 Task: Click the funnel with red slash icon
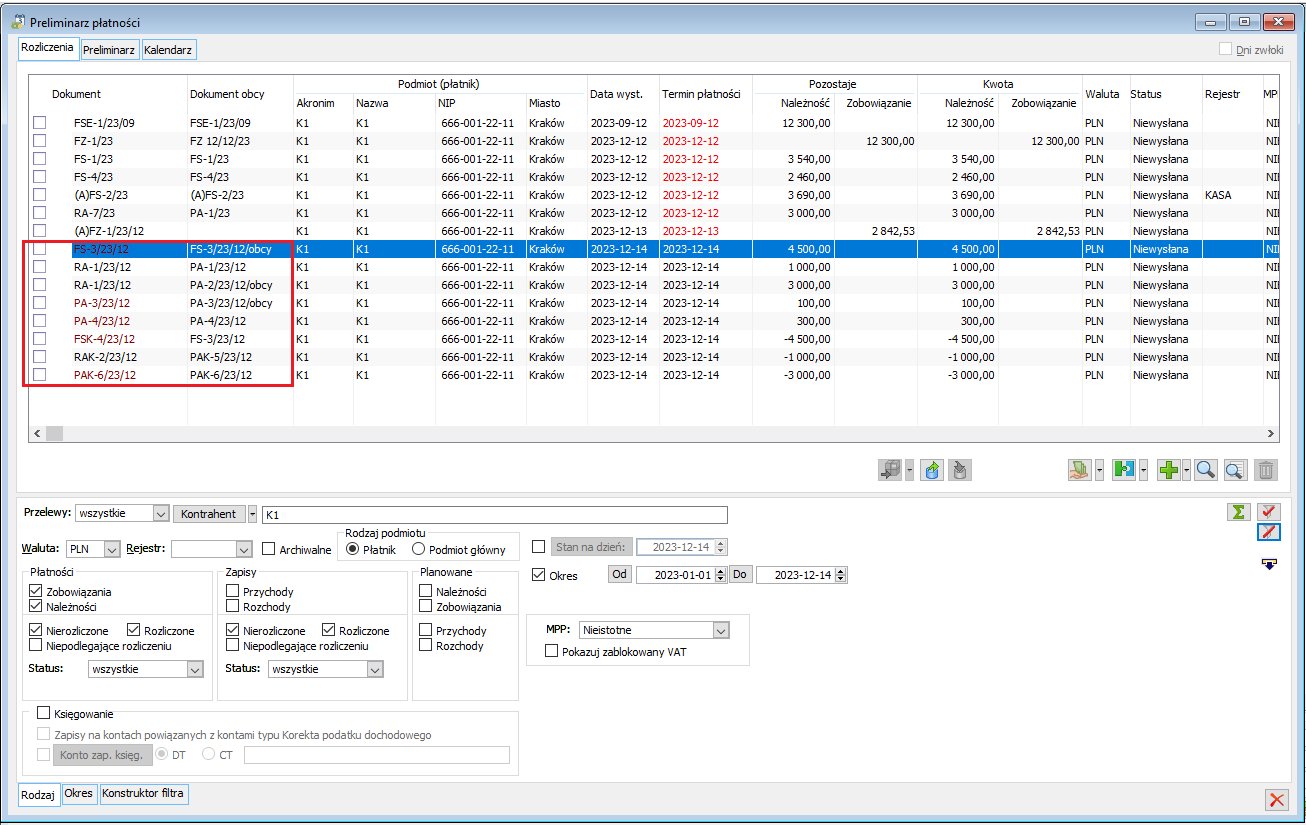(1269, 532)
